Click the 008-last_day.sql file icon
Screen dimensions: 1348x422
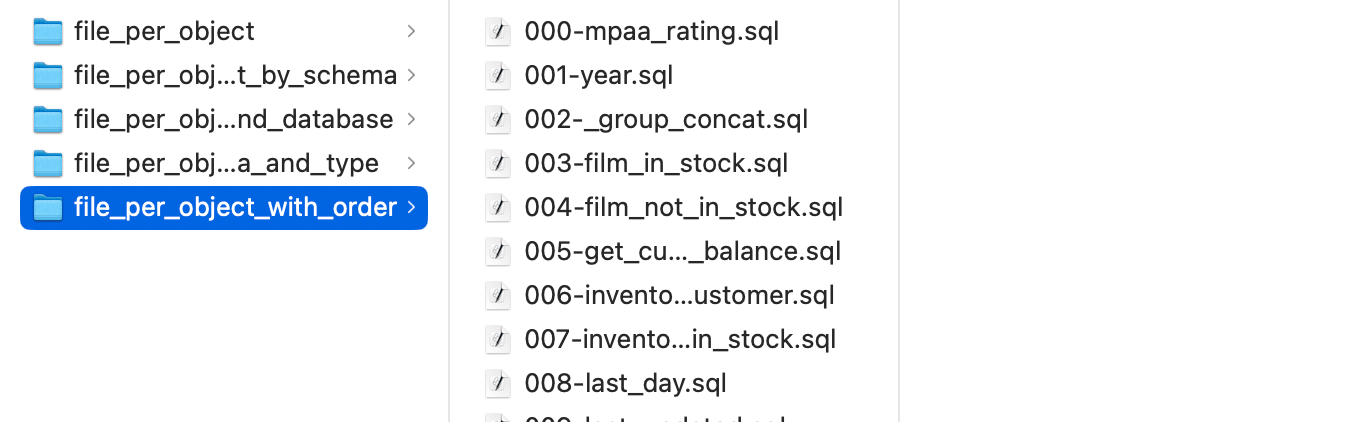(x=498, y=384)
